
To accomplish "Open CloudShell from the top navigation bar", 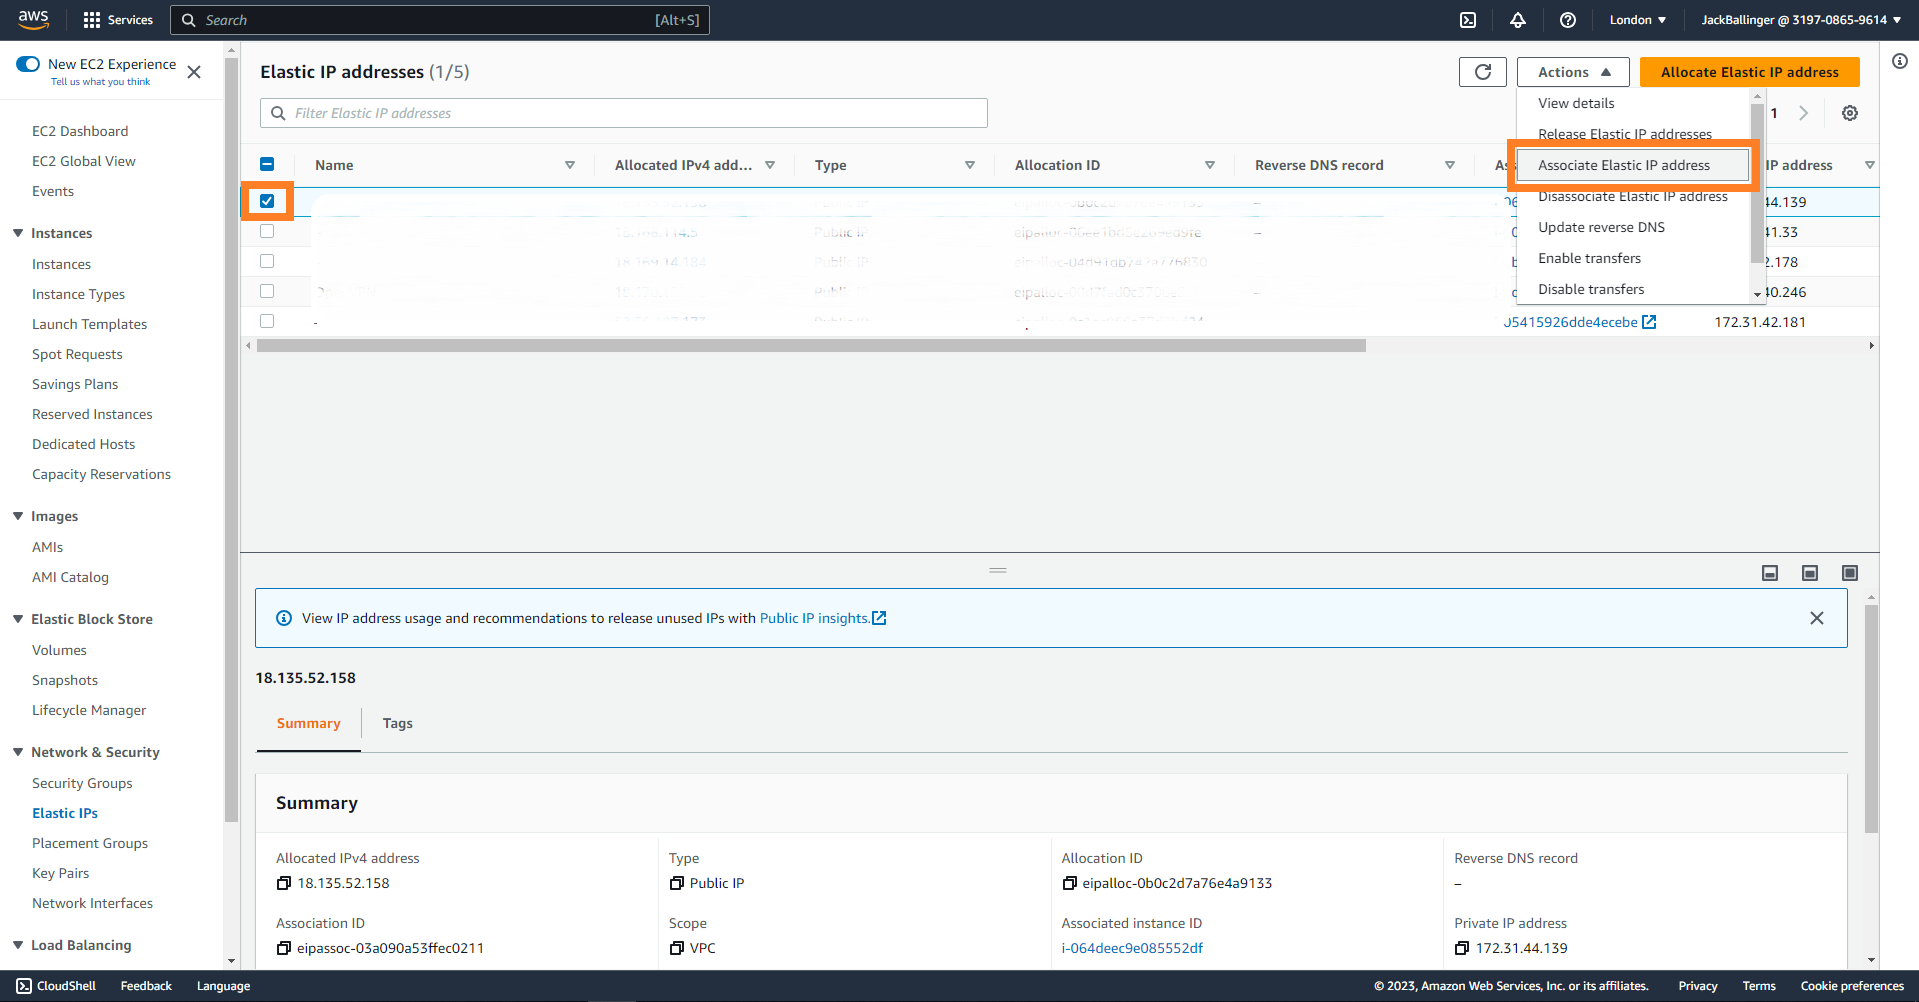I will pyautogui.click(x=1467, y=20).
